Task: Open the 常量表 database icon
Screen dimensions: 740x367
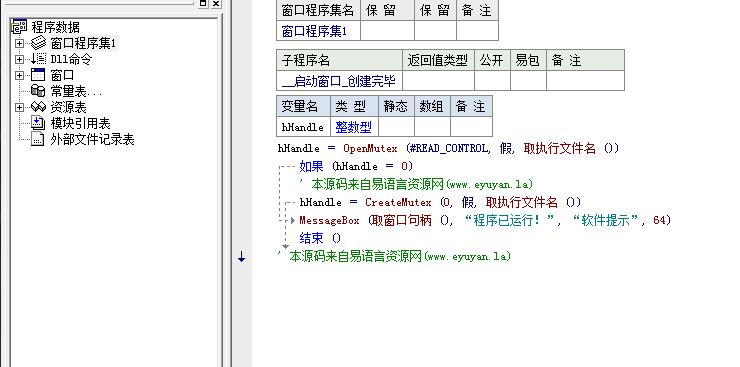Action: (x=38, y=91)
